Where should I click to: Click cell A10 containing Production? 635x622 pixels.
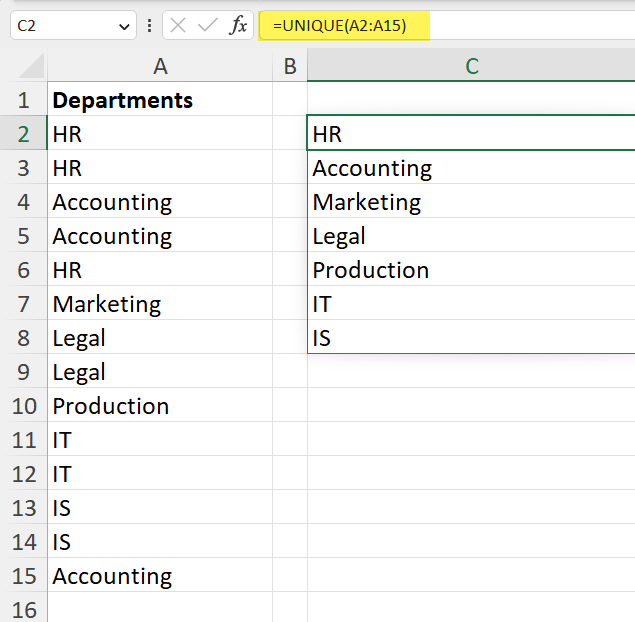pos(160,406)
